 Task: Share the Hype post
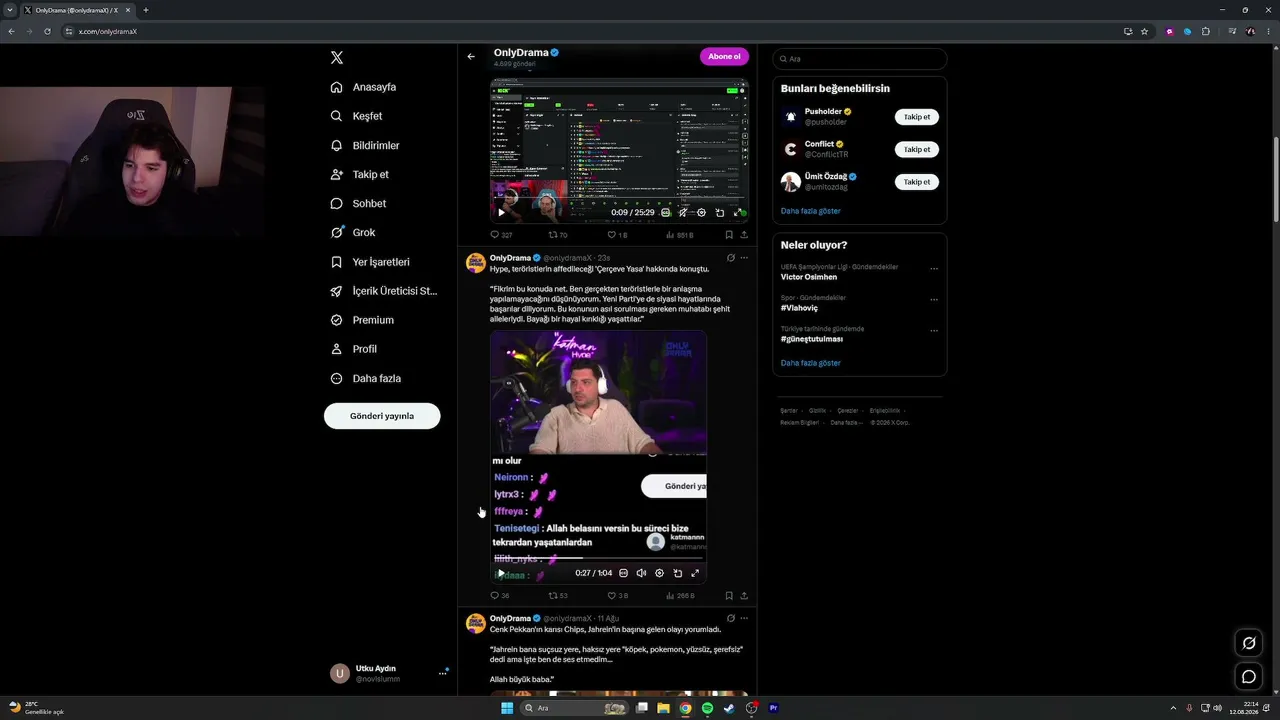(x=744, y=596)
